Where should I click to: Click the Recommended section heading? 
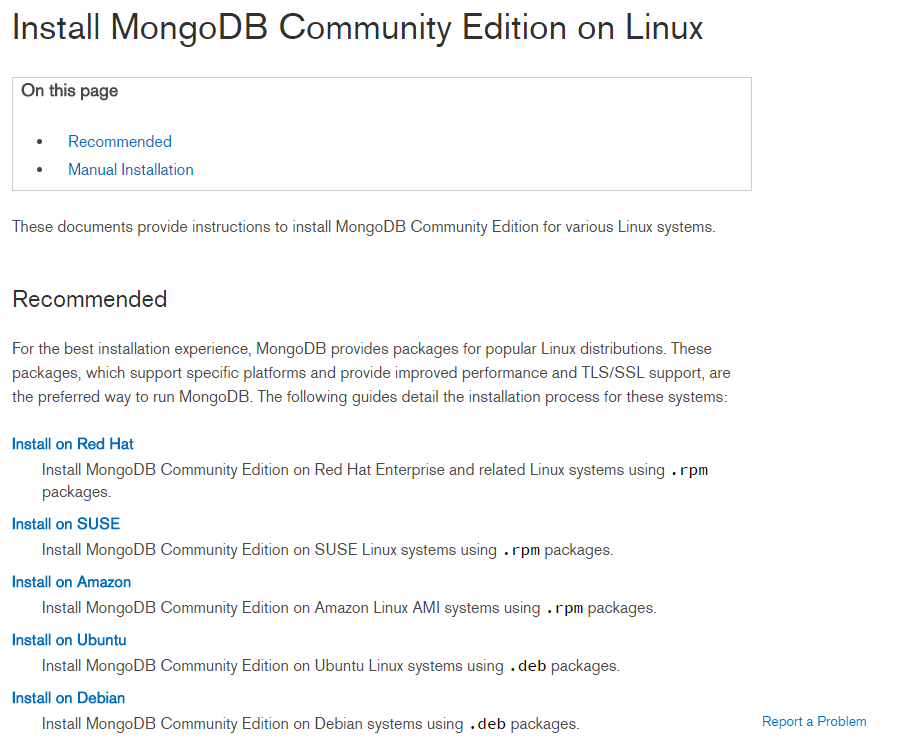tap(90, 299)
